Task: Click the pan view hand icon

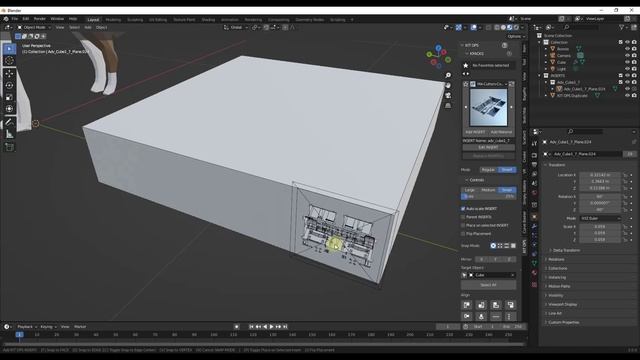Action: click(448, 85)
